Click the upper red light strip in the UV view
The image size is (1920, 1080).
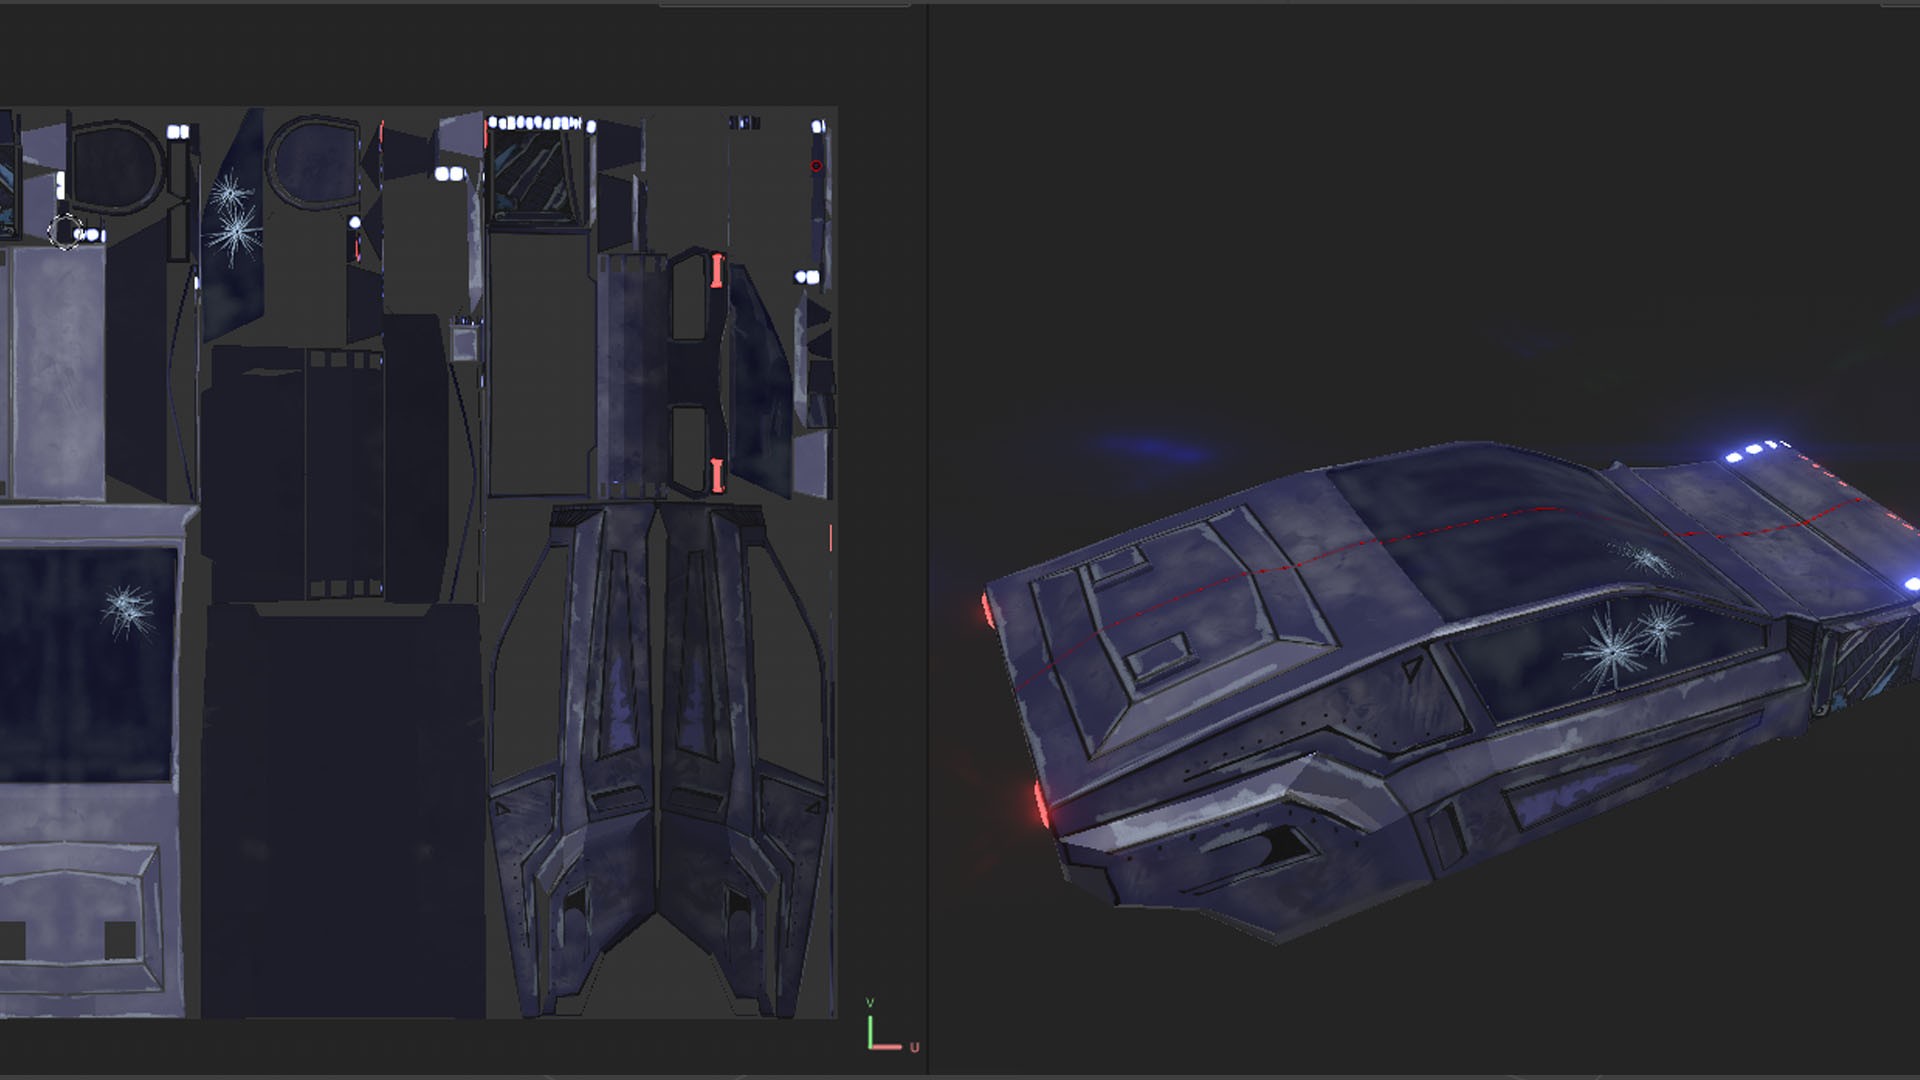click(x=717, y=271)
